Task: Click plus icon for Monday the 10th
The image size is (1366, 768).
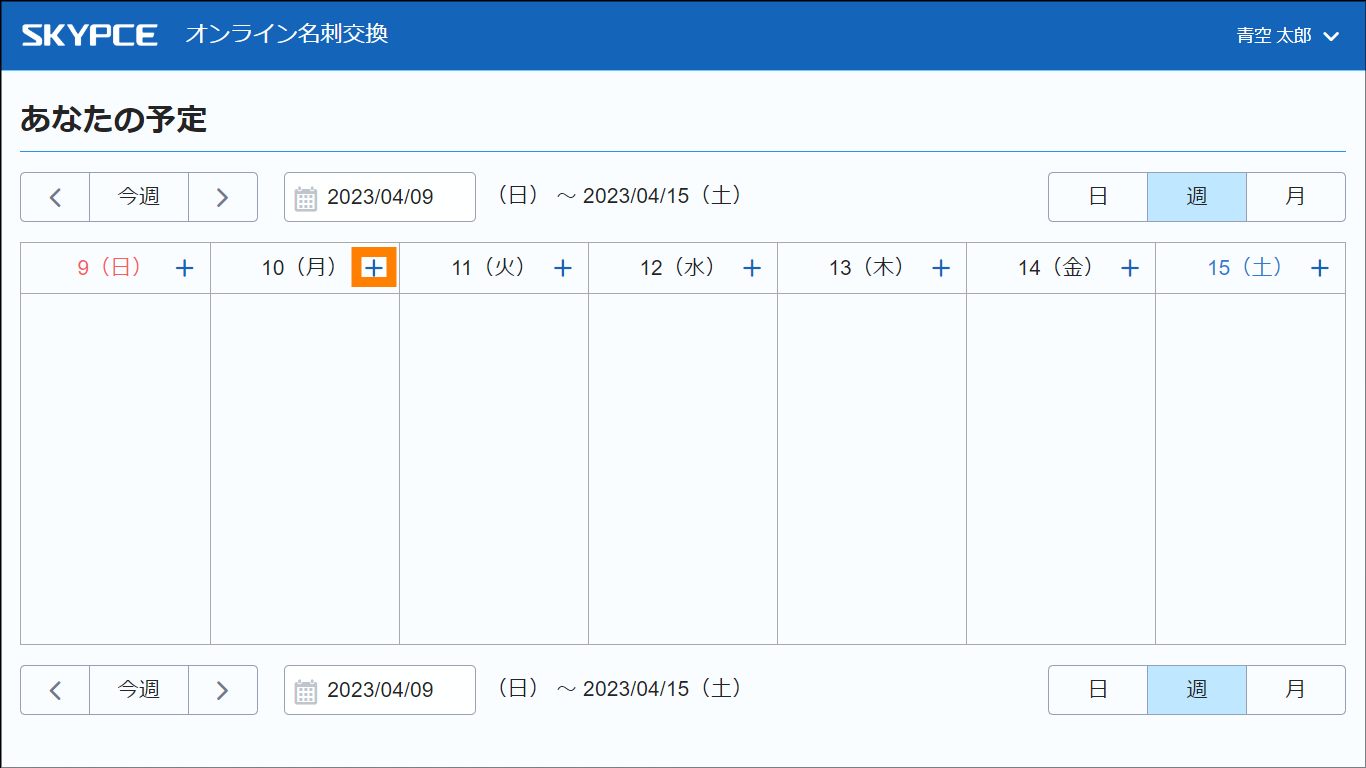Action: 374,268
